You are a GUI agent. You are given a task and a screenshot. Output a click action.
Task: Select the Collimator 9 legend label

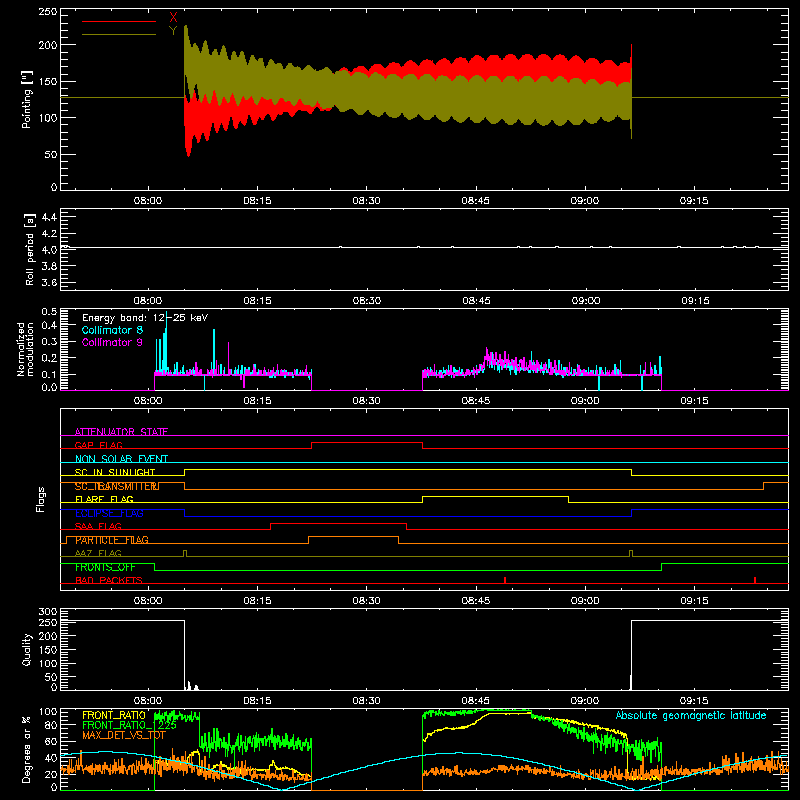point(112,342)
